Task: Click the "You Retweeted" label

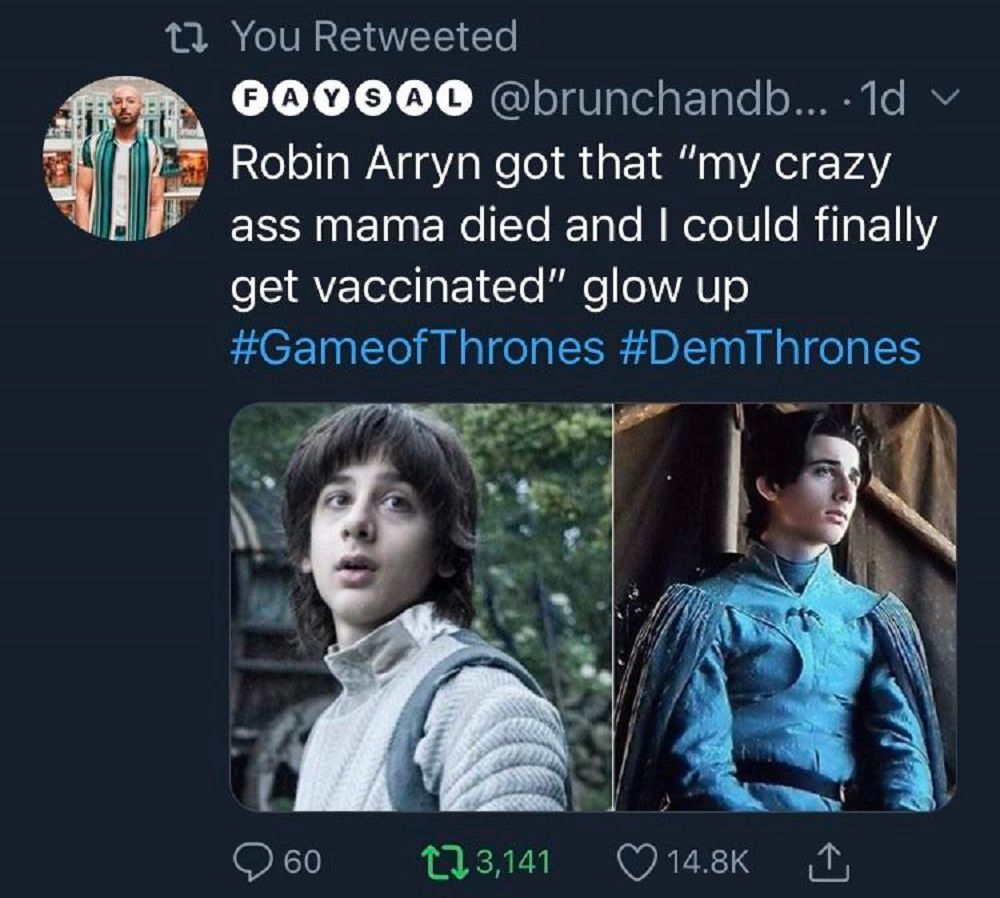Action: [375, 37]
